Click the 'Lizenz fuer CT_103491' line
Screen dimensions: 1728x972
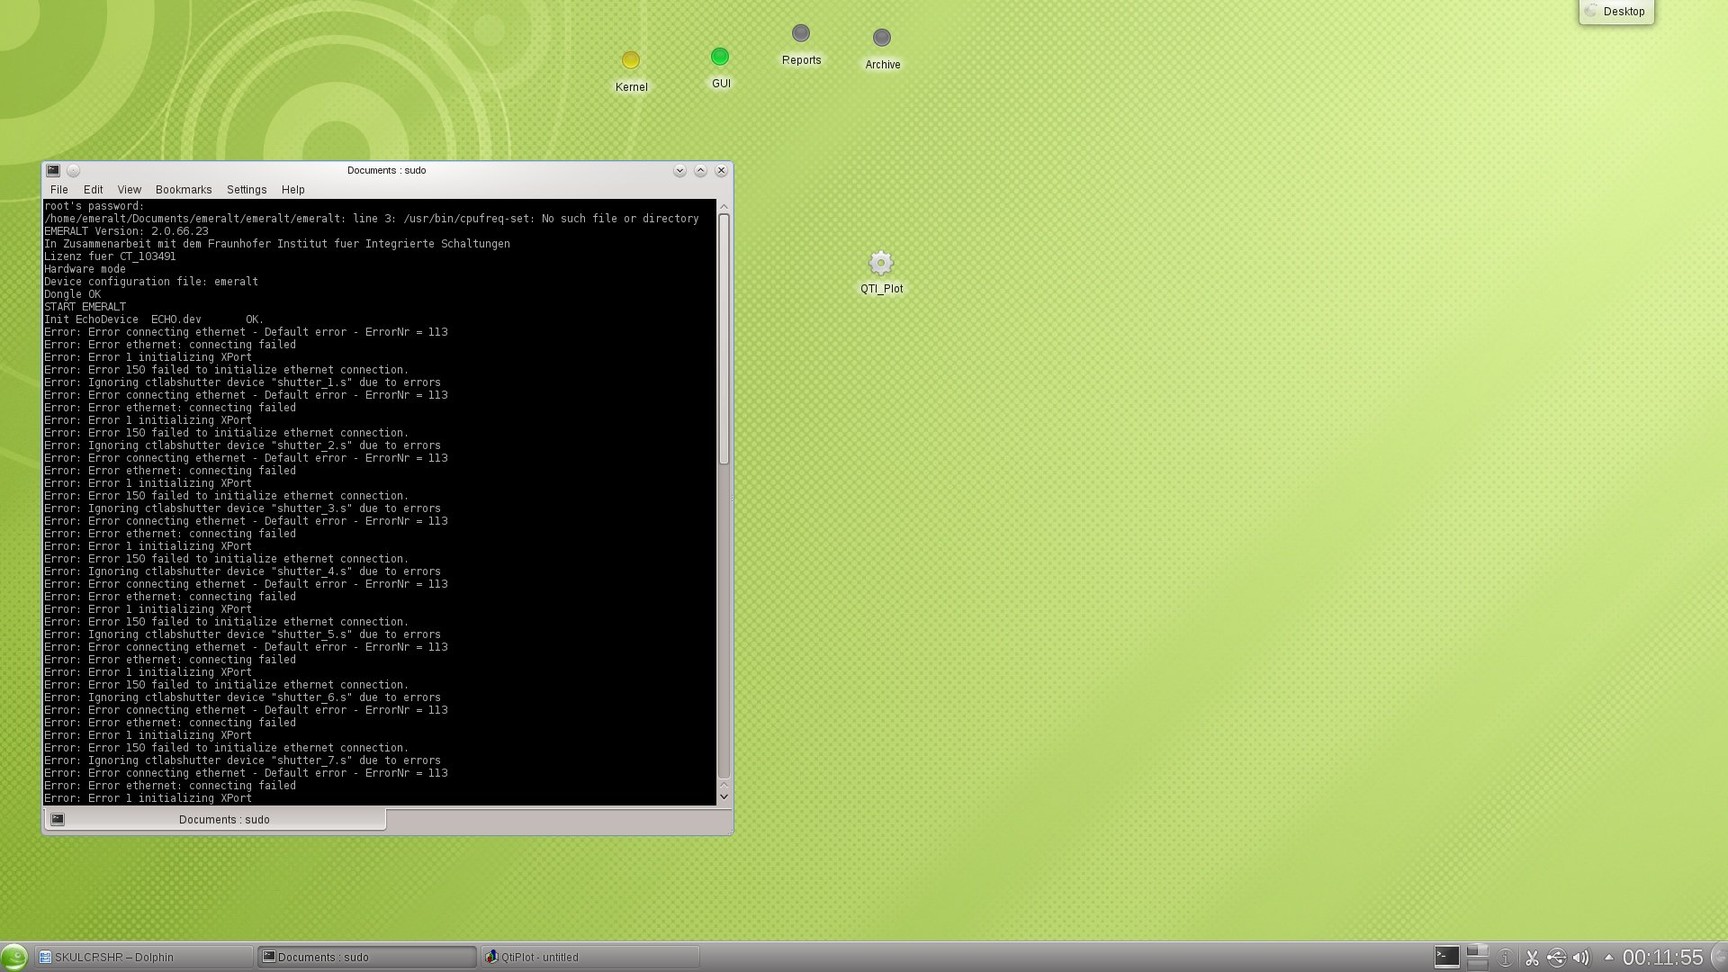coord(110,256)
